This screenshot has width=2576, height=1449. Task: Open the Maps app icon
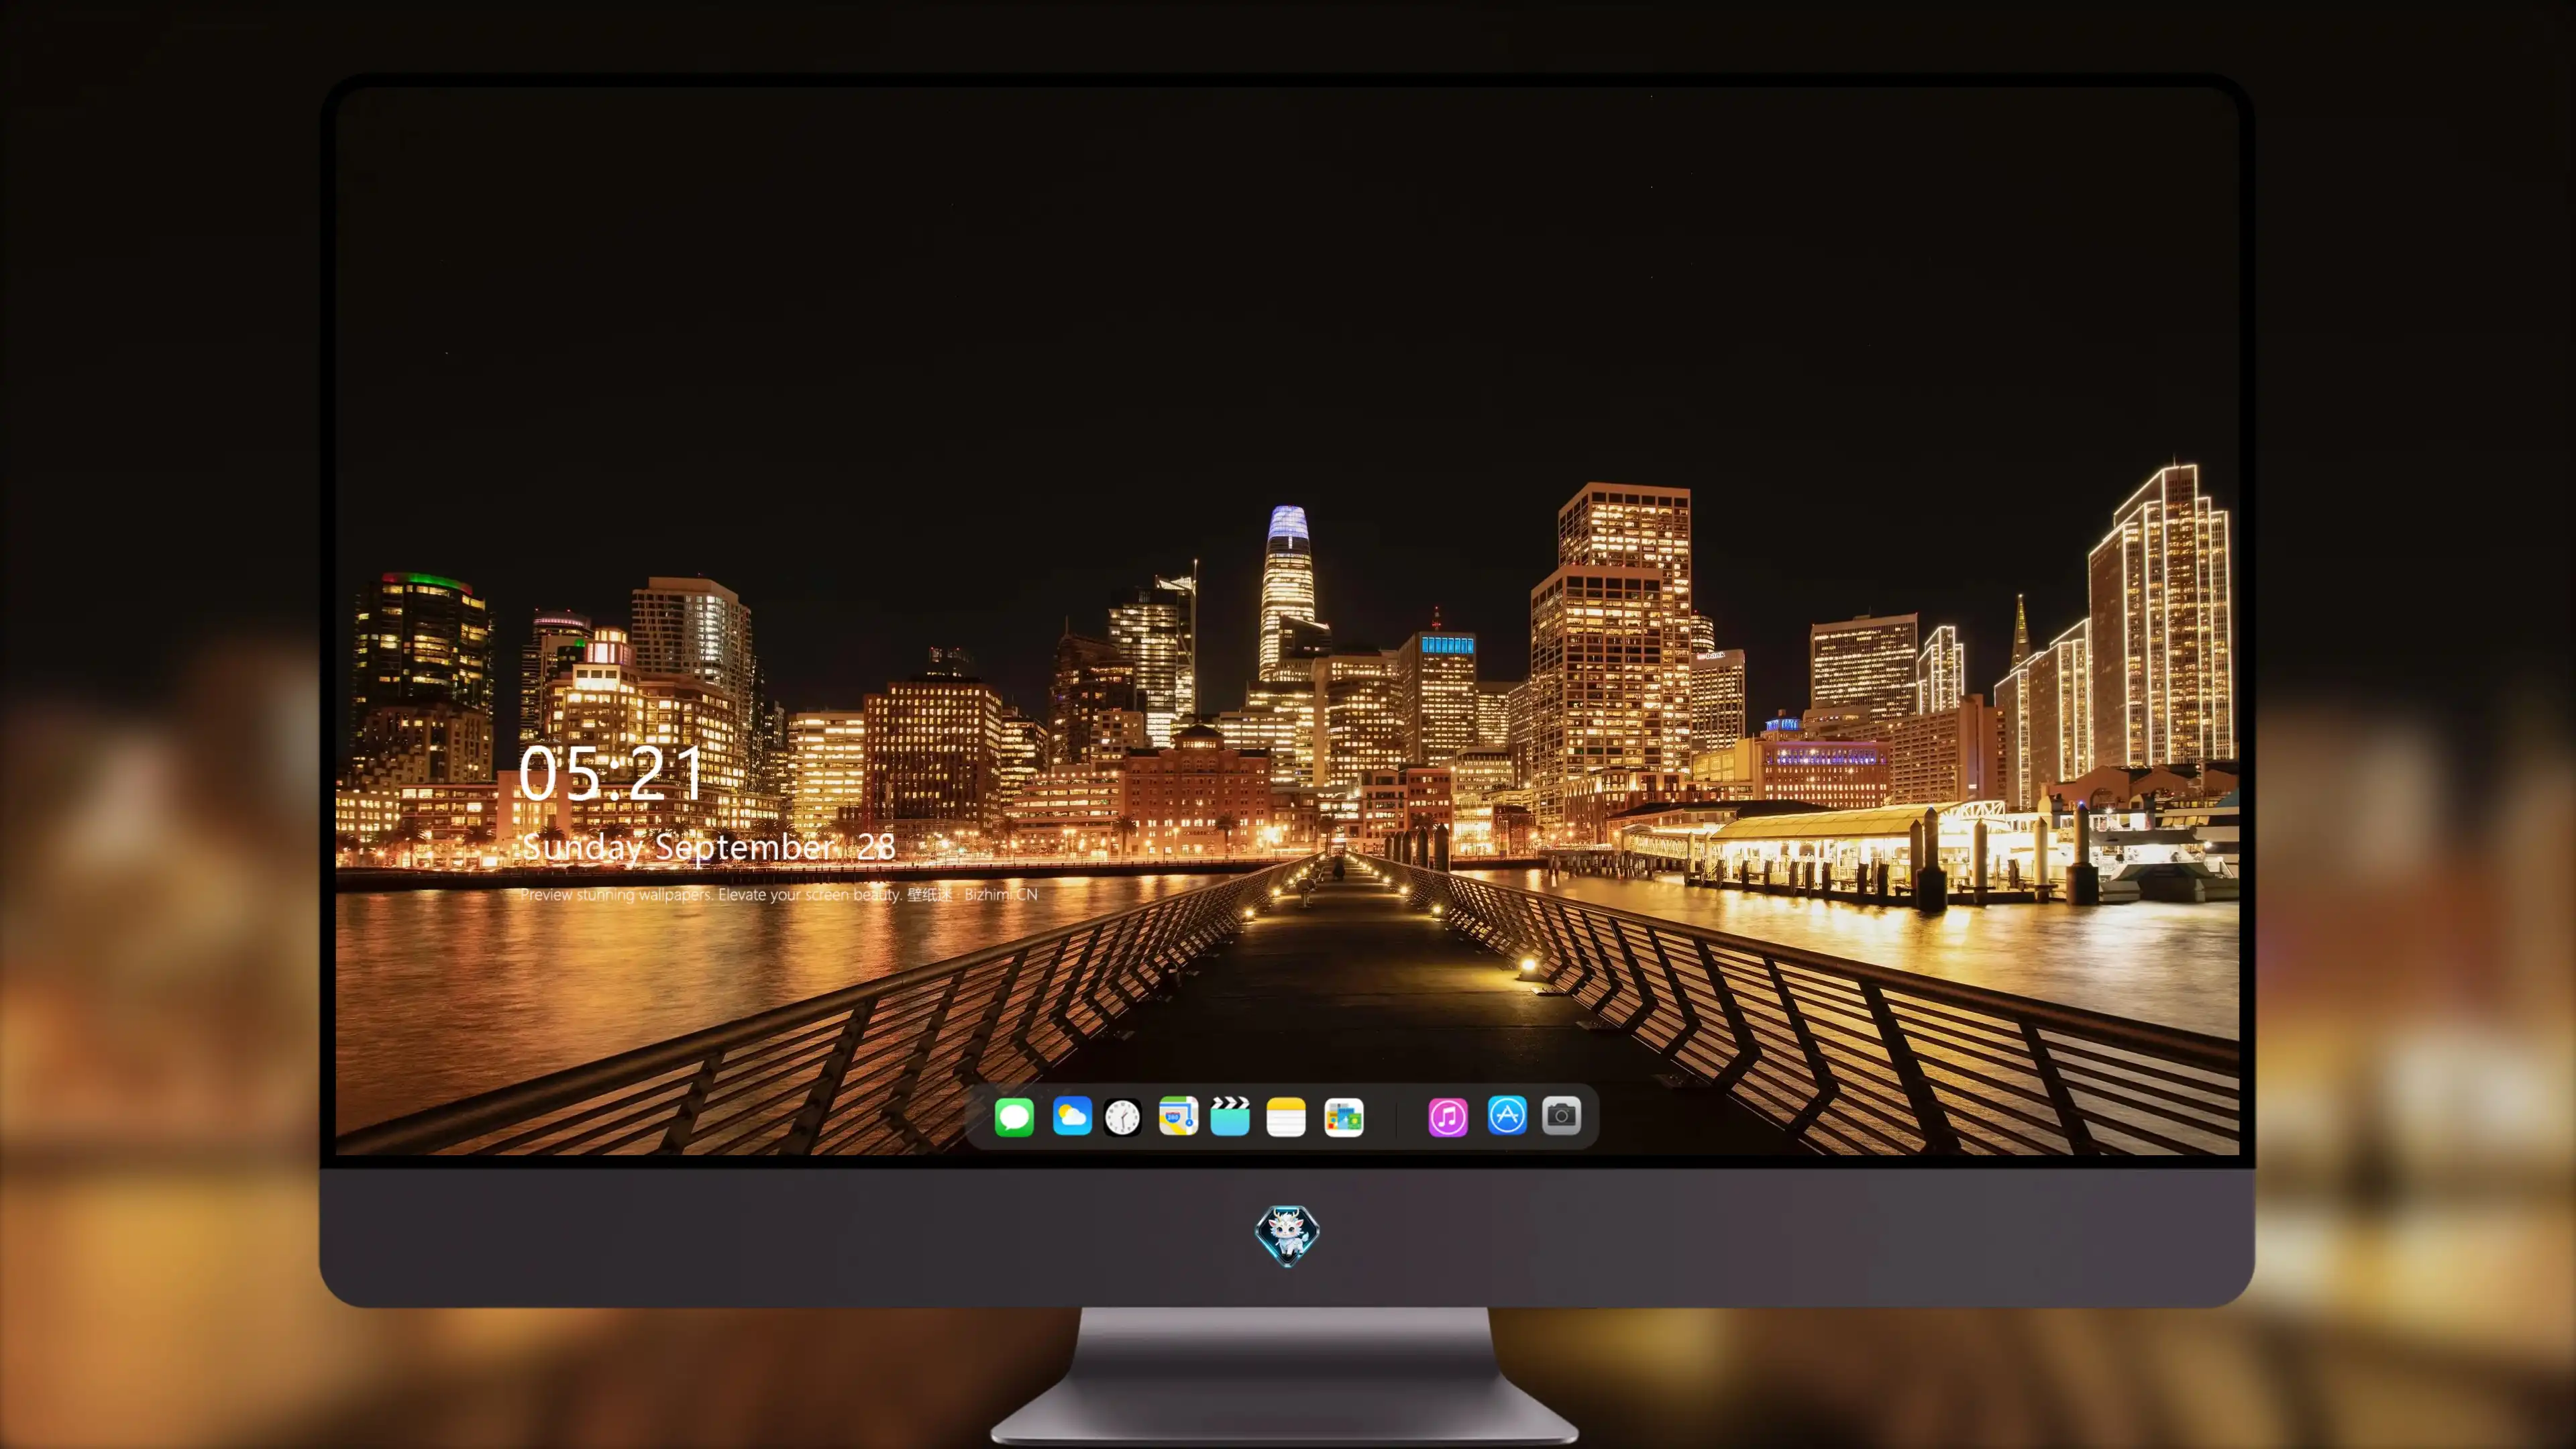click(x=1178, y=1116)
